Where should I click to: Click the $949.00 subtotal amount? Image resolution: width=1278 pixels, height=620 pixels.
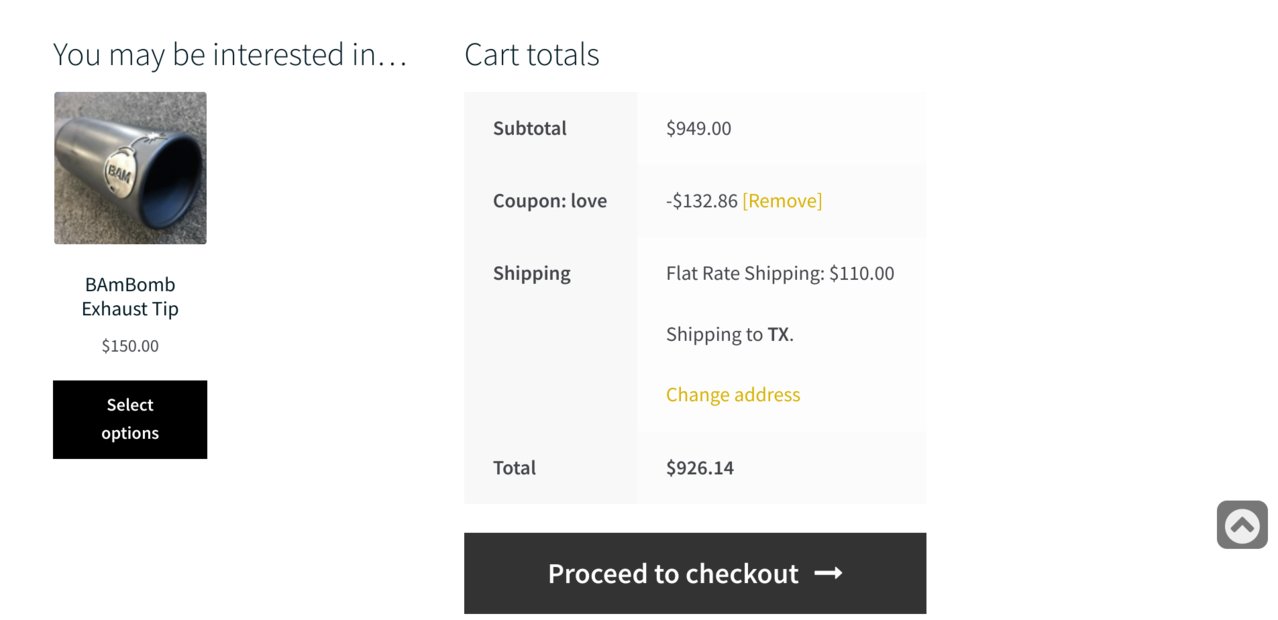click(699, 128)
